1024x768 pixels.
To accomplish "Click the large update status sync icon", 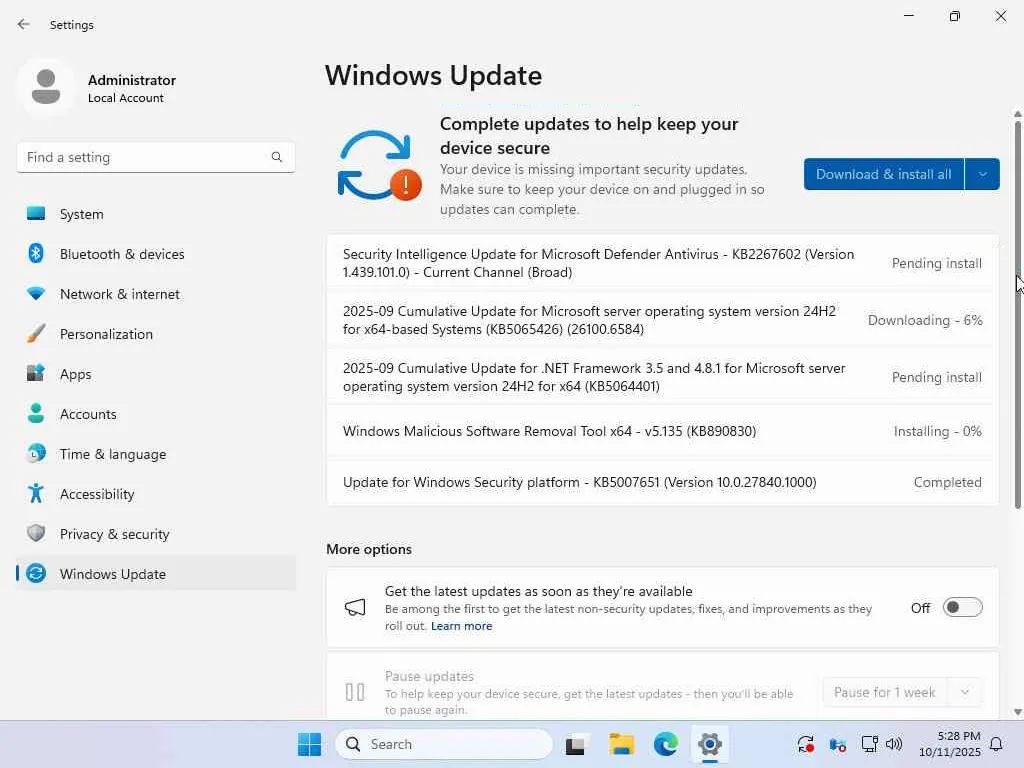I will (x=379, y=166).
